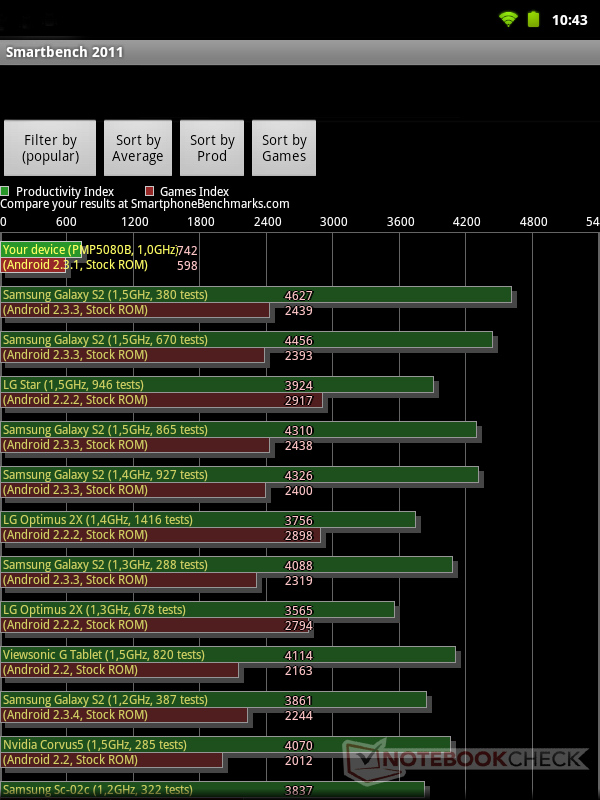Screen dimensions: 600x800
Task: Tap the Wi-Fi signal status icon
Action: point(508,19)
